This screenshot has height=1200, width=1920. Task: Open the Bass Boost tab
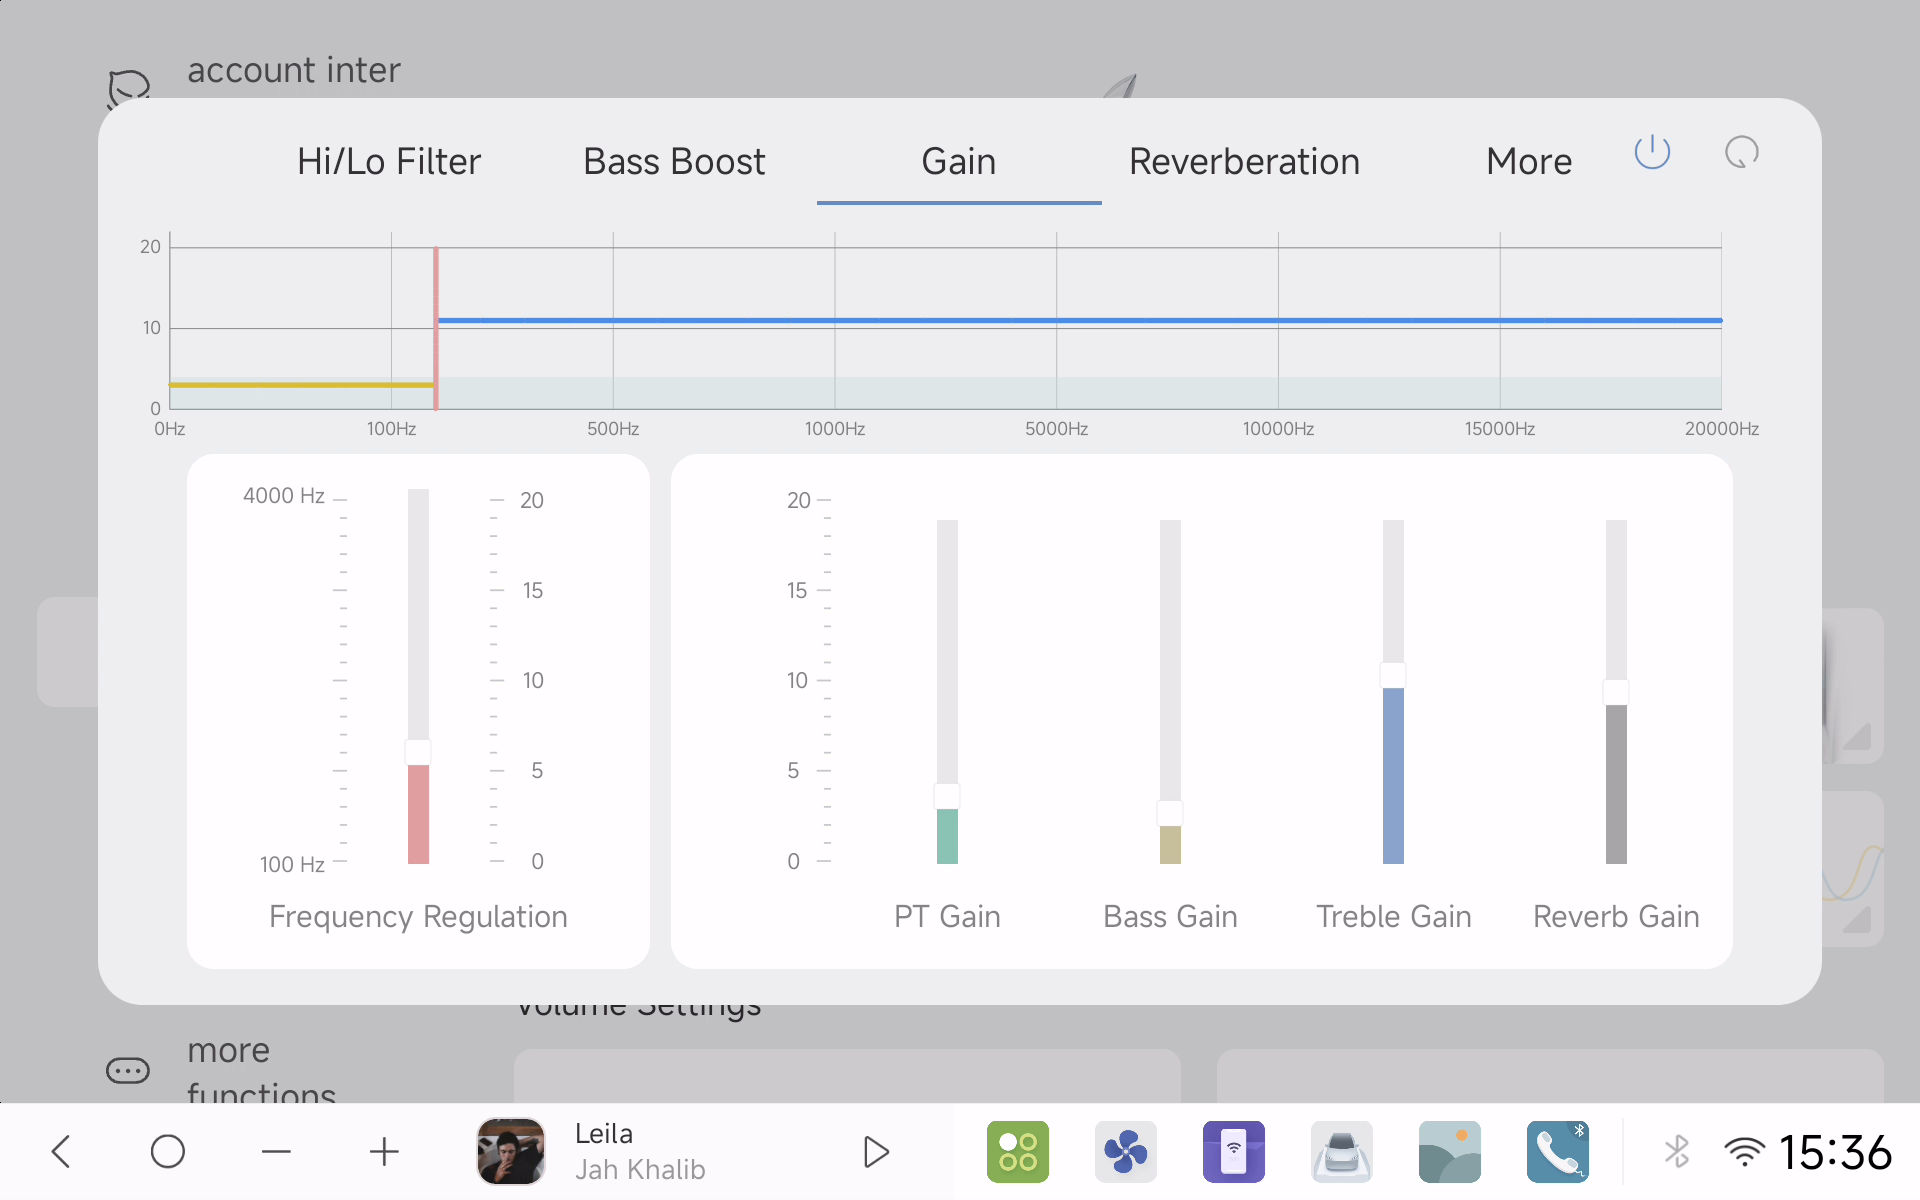[674, 162]
